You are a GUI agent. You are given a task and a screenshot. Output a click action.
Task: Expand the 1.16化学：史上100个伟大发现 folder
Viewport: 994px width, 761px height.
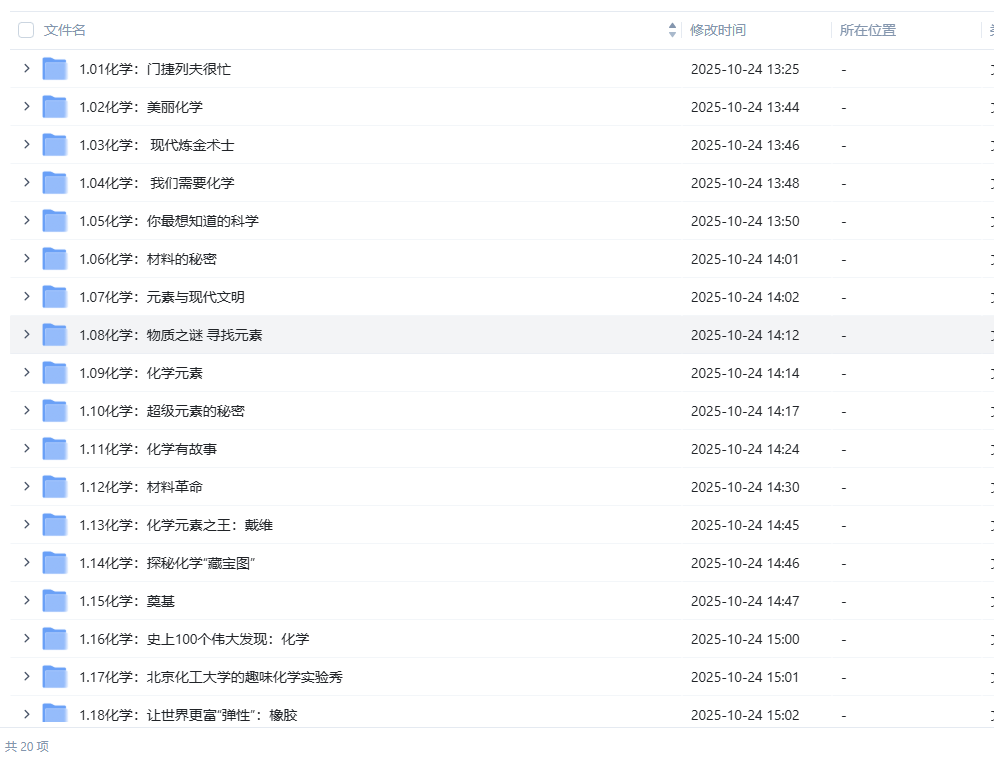27,639
